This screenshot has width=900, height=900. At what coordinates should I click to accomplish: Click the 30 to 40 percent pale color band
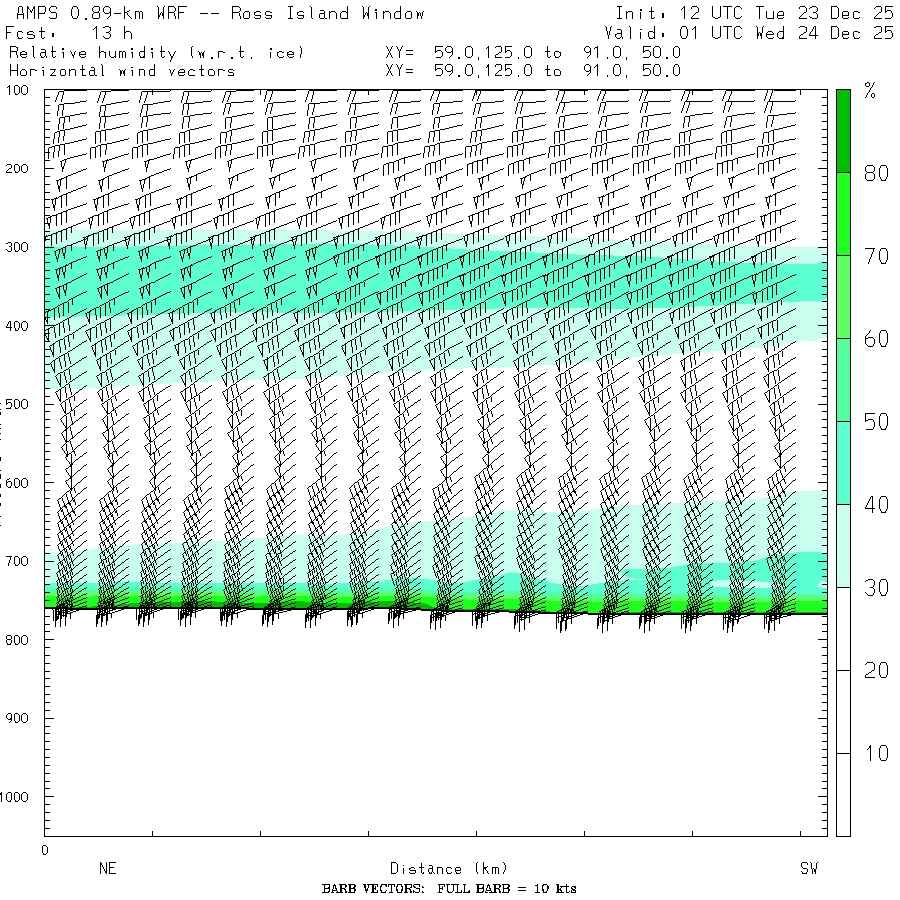coord(843,545)
